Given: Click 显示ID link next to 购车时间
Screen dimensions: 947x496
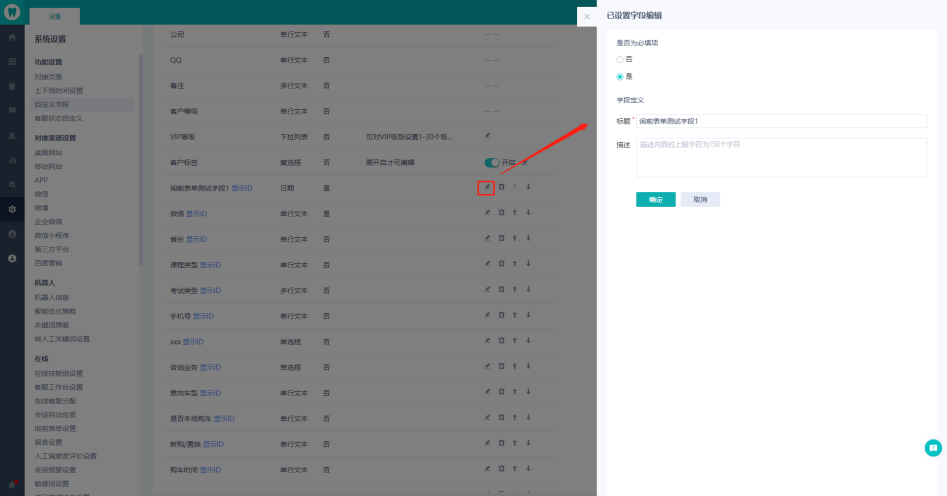Looking at the screenshot, I should pyautogui.click(x=210, y=469).
